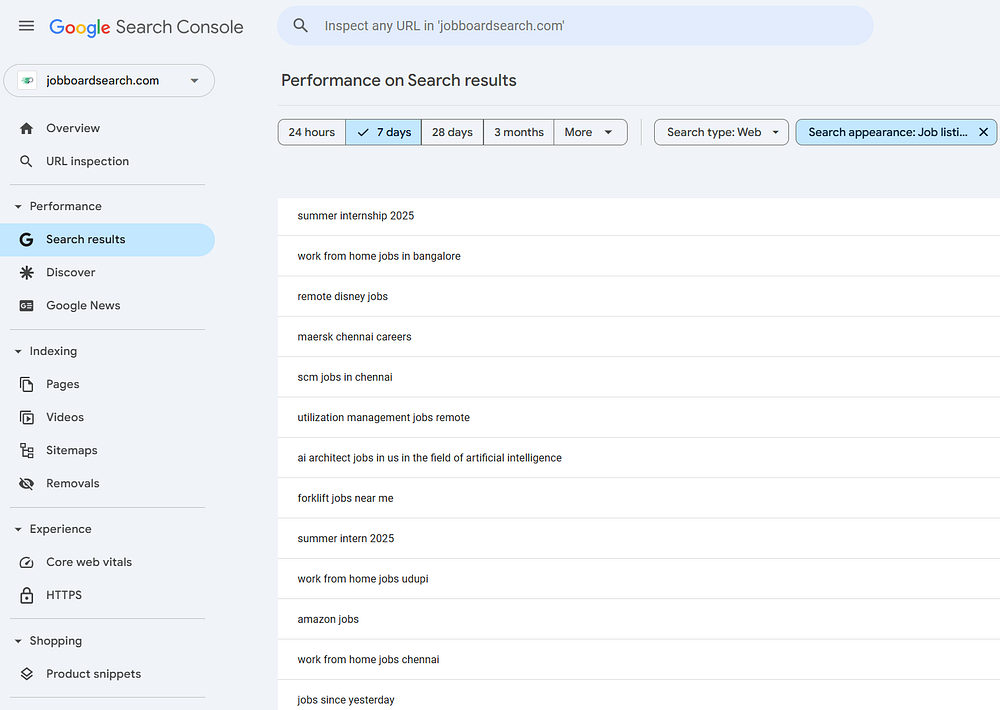Image resolution: width=1000 pixels, height=710 pixels.
Task: Remove the Search appearance filter with X
Action: click(x=983, y=132)
